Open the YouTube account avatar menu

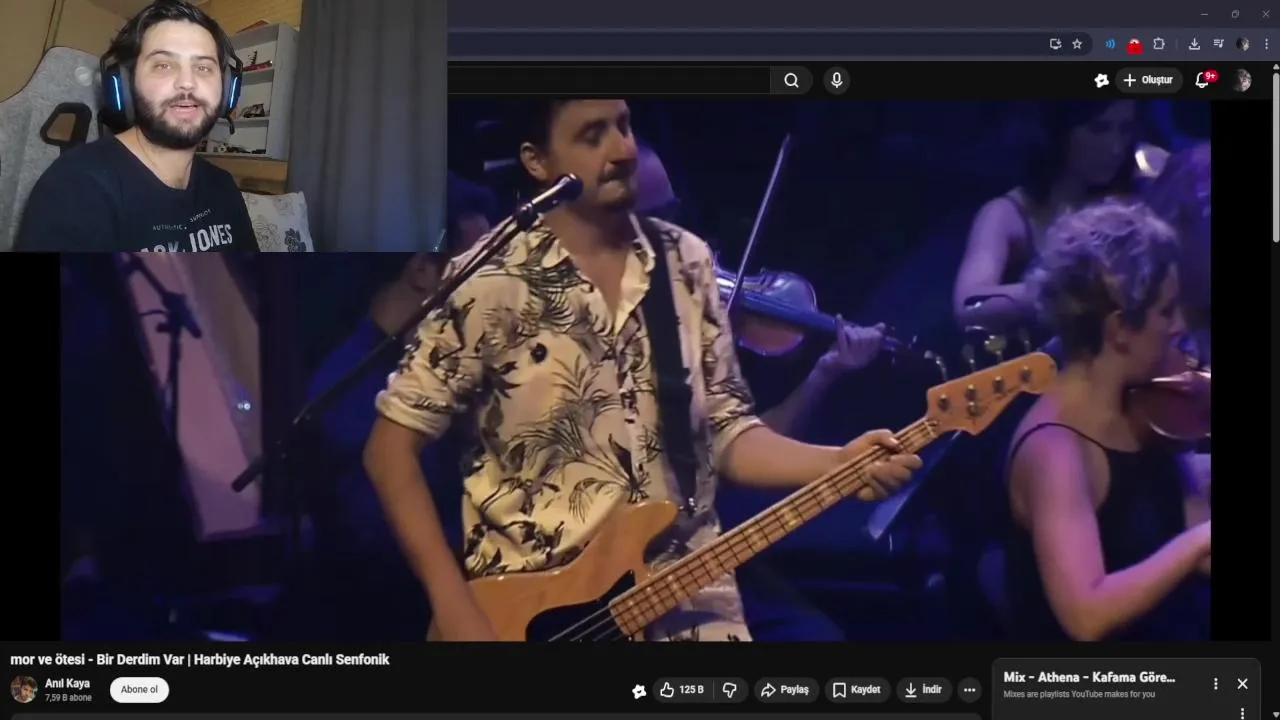(1242, 81)
